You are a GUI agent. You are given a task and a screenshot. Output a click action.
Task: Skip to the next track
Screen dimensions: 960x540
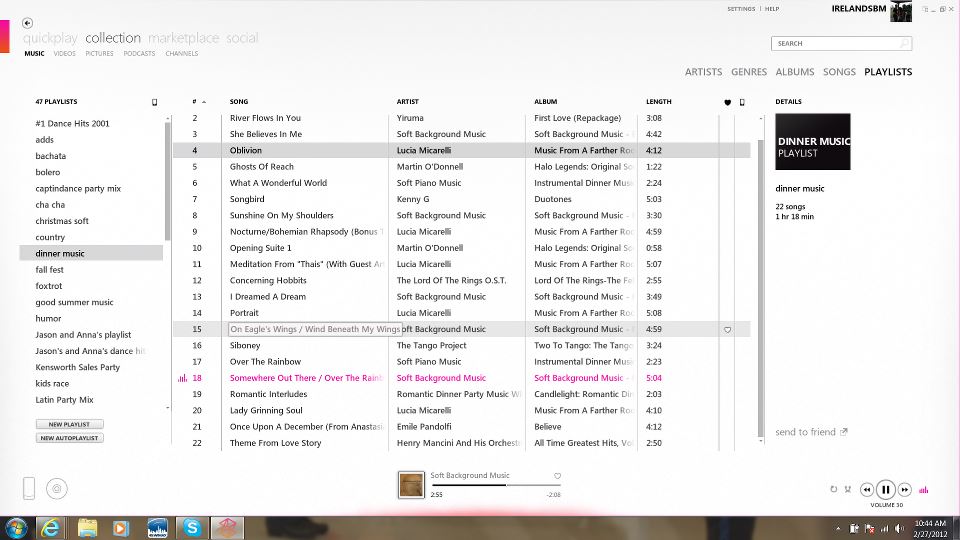click(904, 490)
